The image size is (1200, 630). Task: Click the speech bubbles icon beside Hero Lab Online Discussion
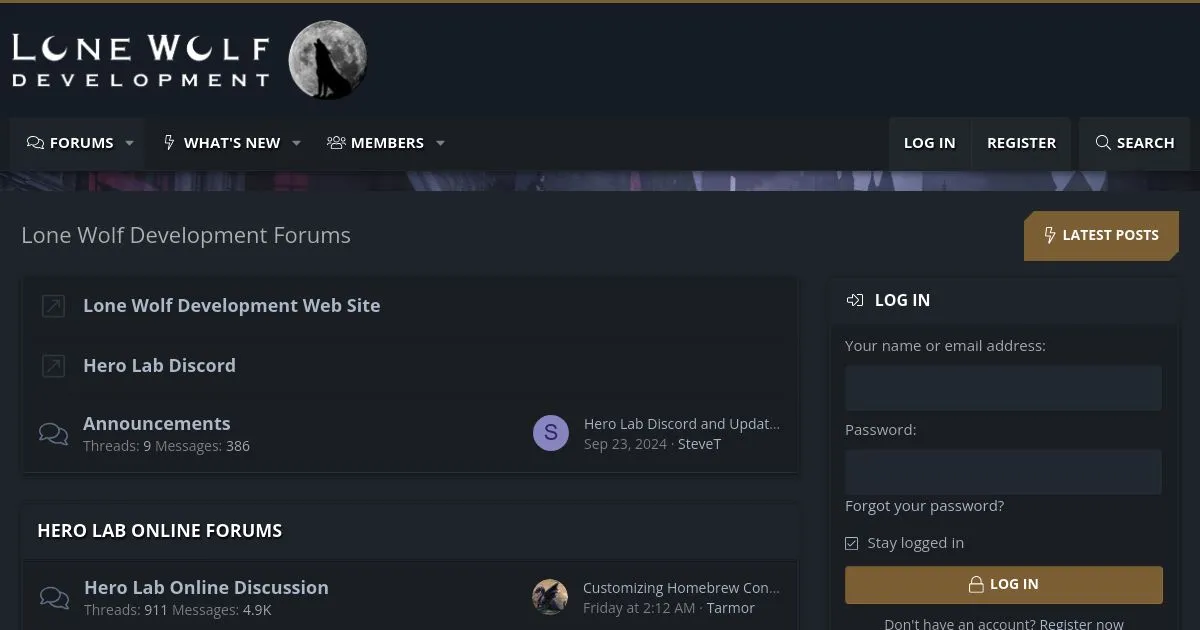[54, 597]
